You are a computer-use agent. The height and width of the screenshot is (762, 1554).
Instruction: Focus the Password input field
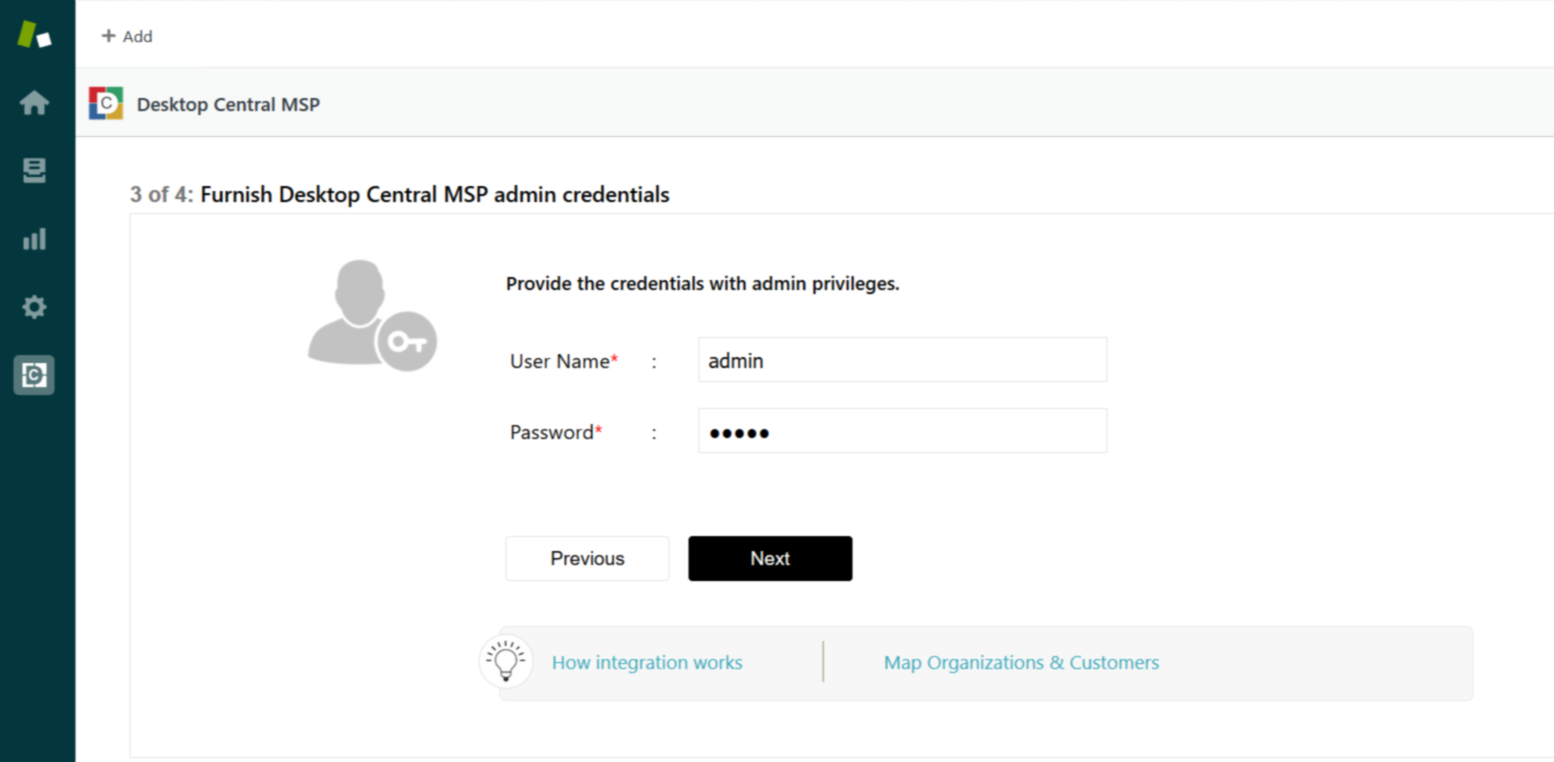click(x=902, y=431)
